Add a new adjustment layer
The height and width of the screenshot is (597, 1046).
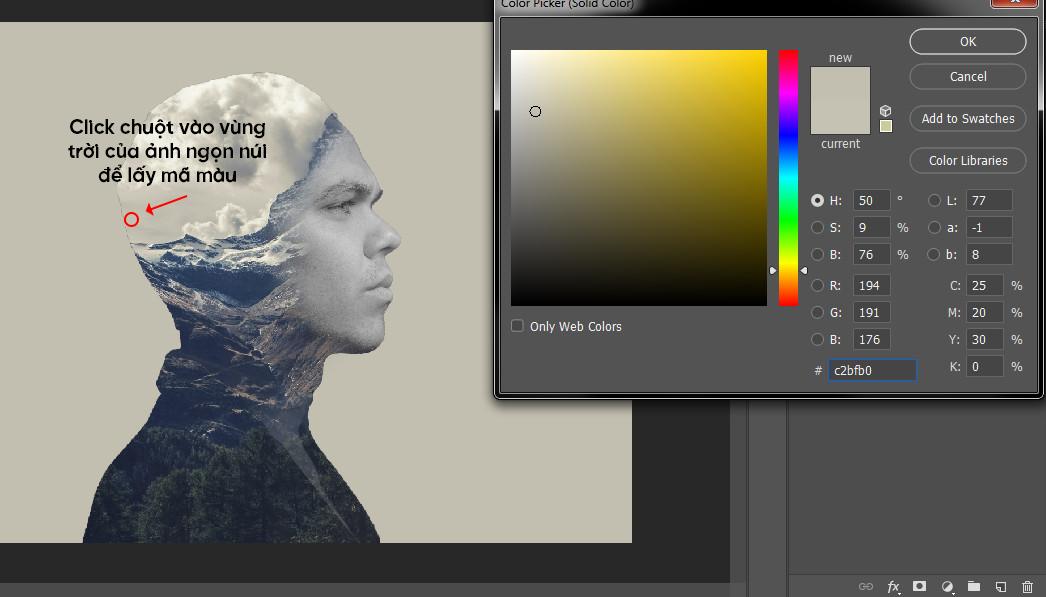[946, 586]
